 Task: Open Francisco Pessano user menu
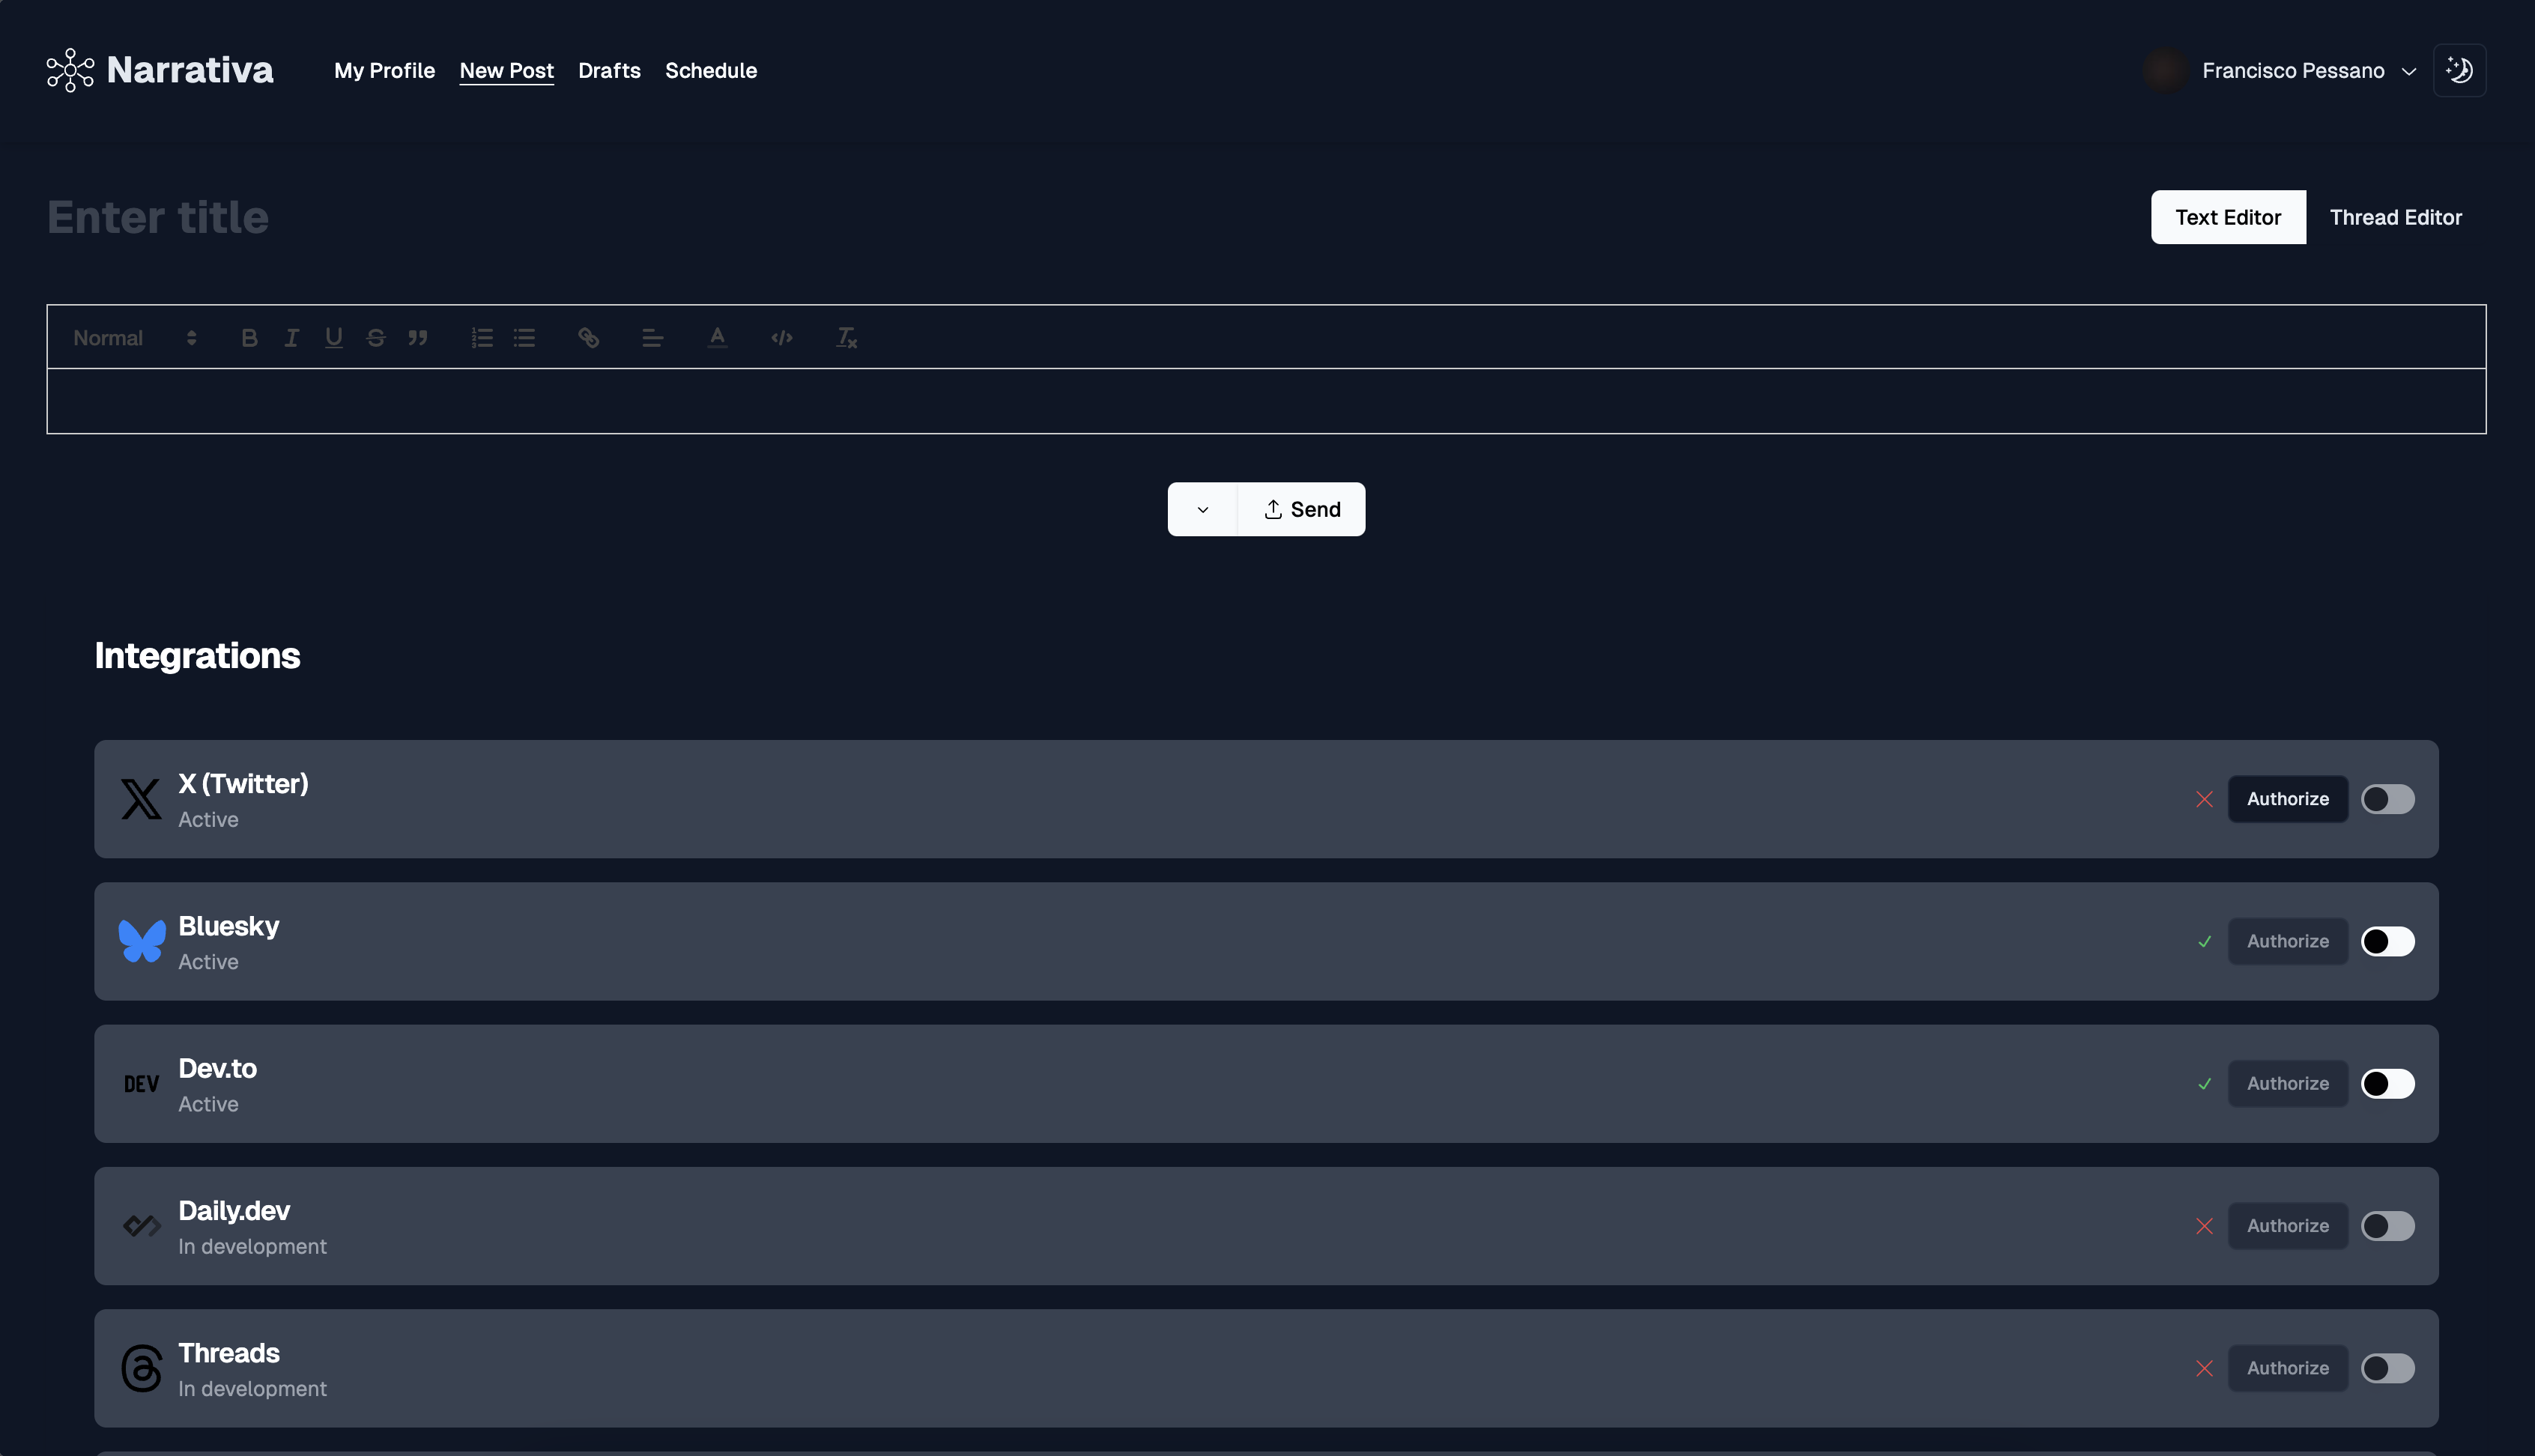(x=2293, y=71)
